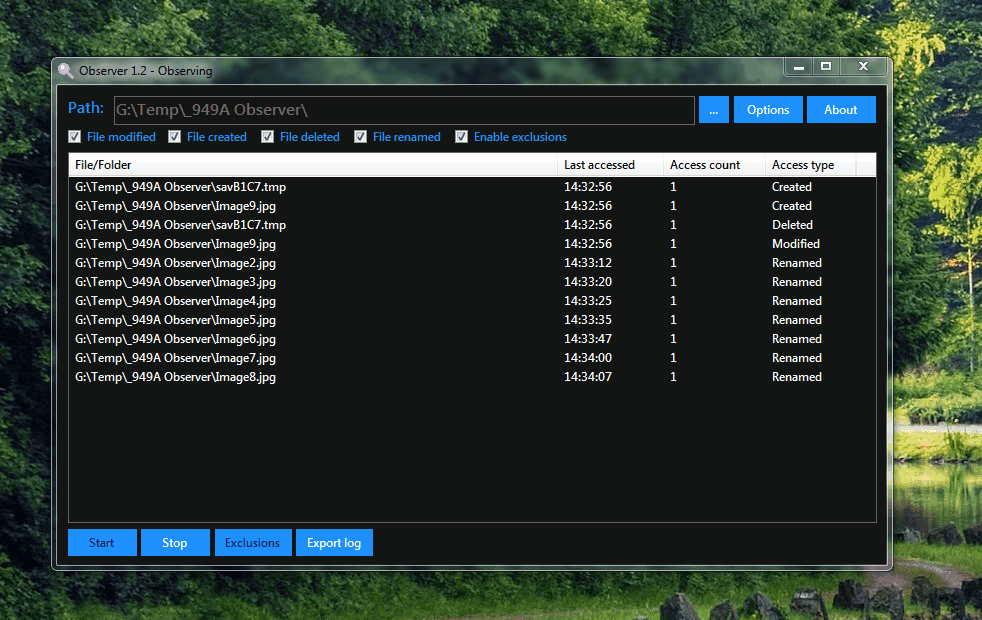Click the Observer magnifier icon in title bar
This screenshot has width=982, height=620.
point(66,70)
